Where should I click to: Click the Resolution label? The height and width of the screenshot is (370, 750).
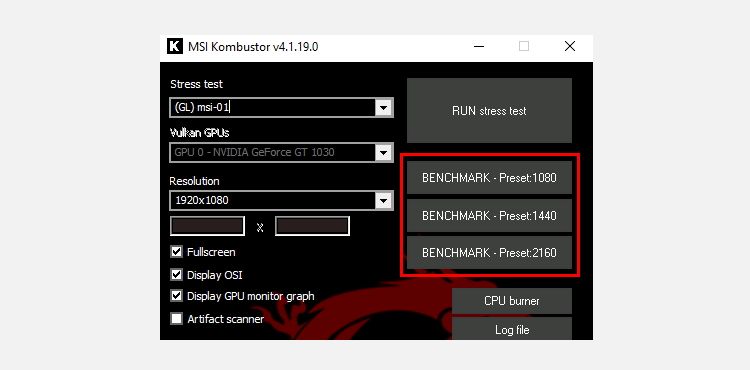[194, 181]
